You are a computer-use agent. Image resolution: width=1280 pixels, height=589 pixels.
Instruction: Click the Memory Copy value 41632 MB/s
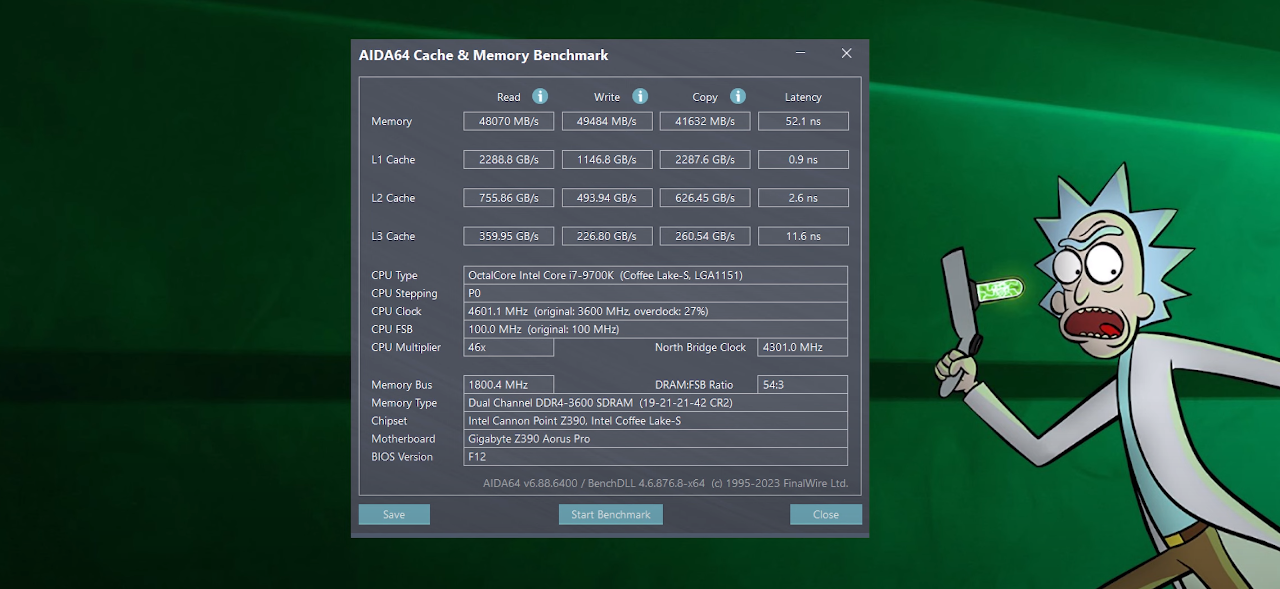coord(704,121)
